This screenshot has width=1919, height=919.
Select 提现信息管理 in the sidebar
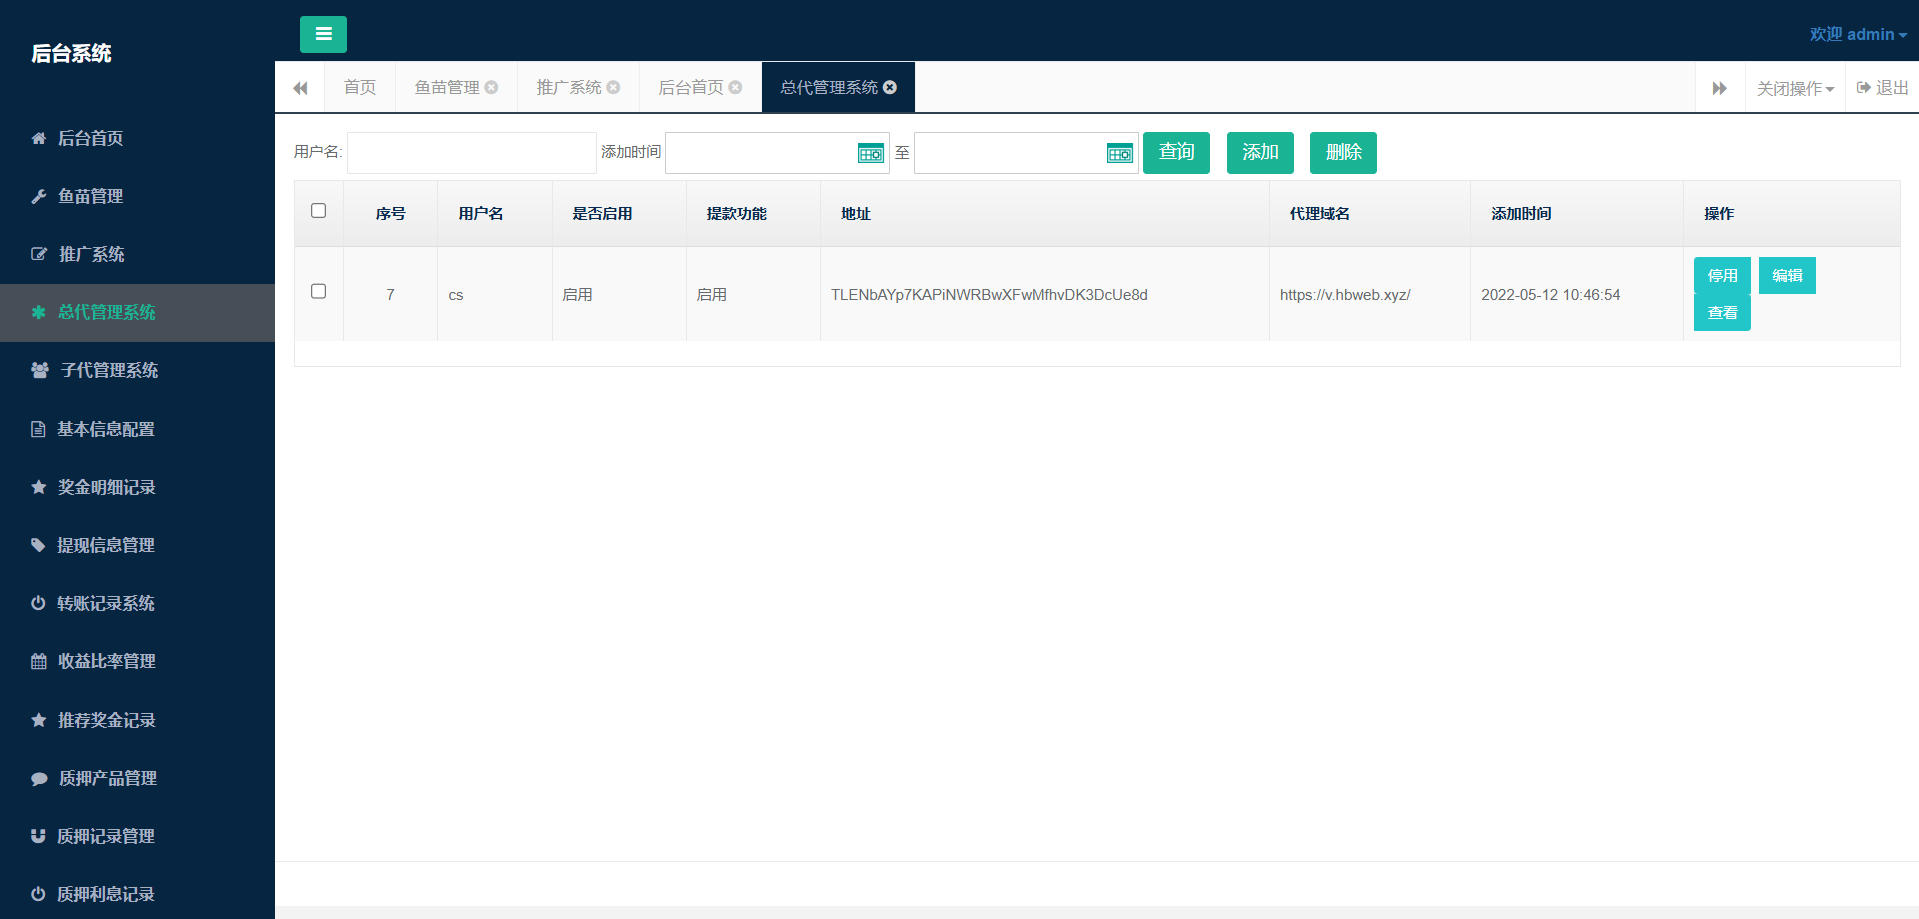[105, 545]
